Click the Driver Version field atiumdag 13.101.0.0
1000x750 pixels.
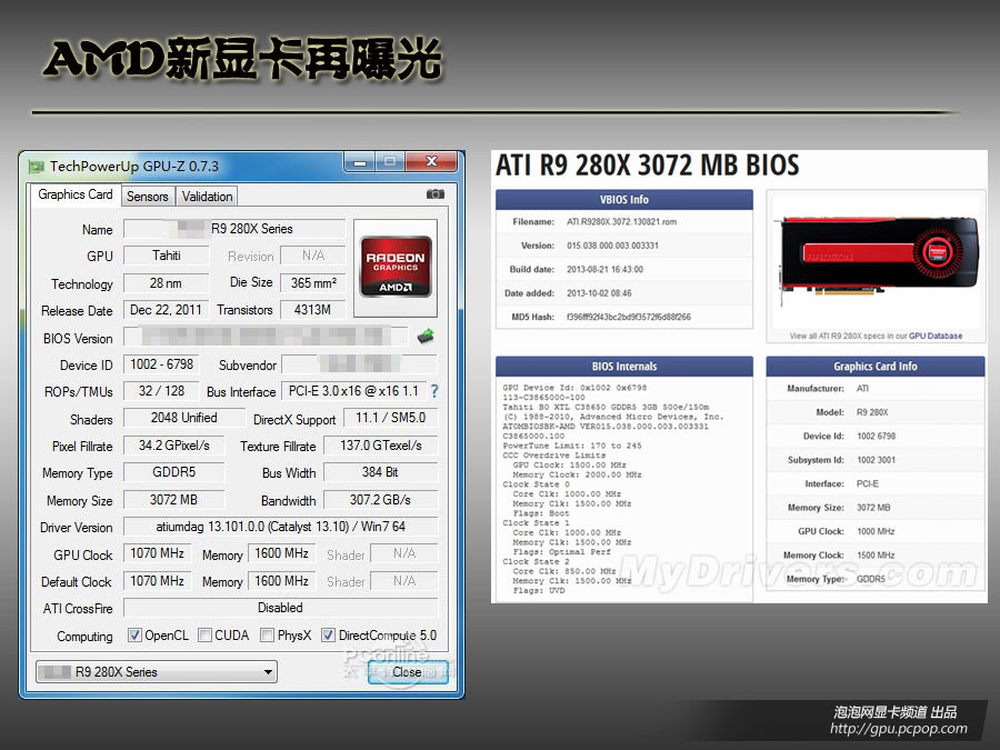(281, 527)
